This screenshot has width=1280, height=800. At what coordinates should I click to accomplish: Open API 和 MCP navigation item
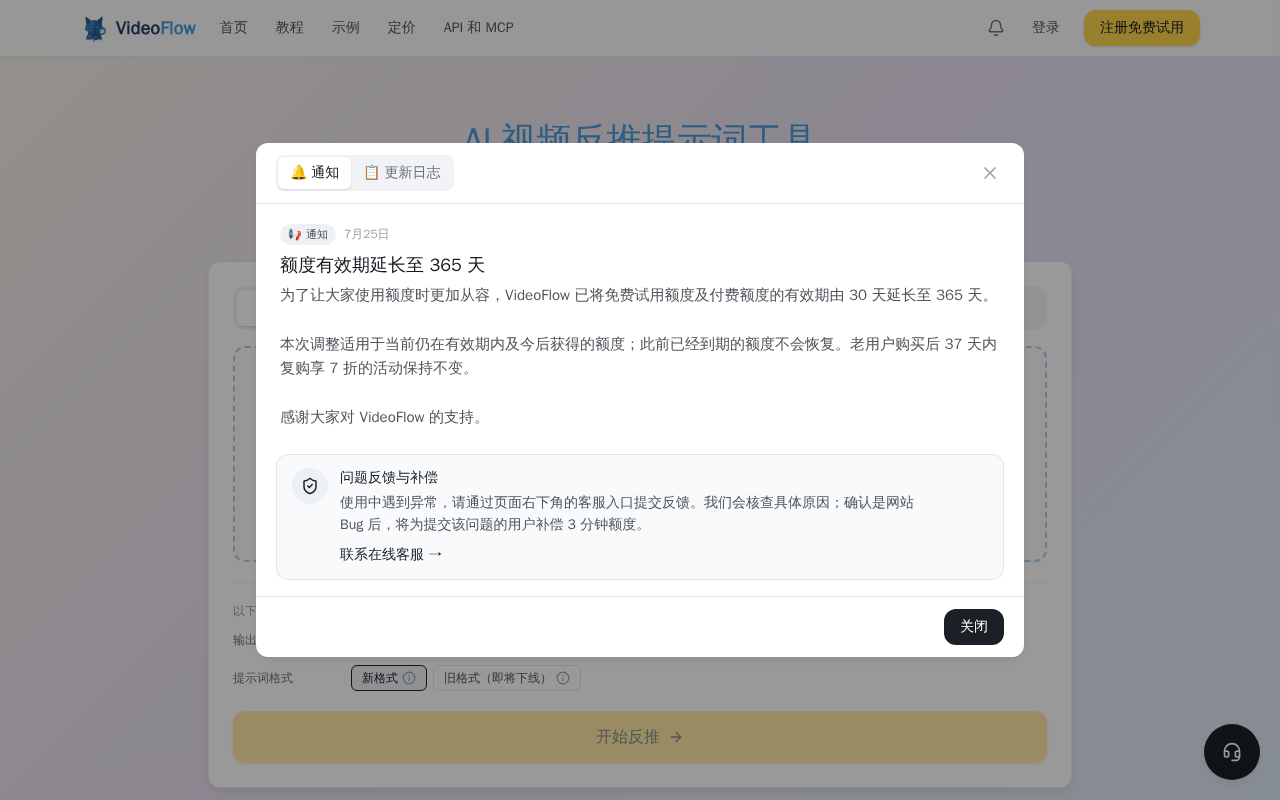479,28
